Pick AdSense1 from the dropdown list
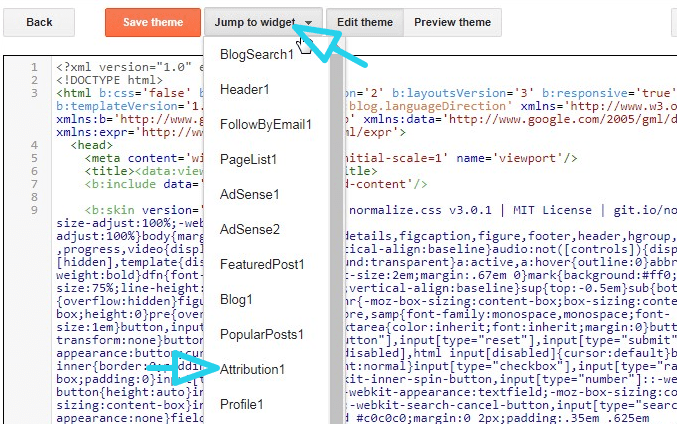Image resolution: width=677 pixels, height=424 pixels. 250,194
